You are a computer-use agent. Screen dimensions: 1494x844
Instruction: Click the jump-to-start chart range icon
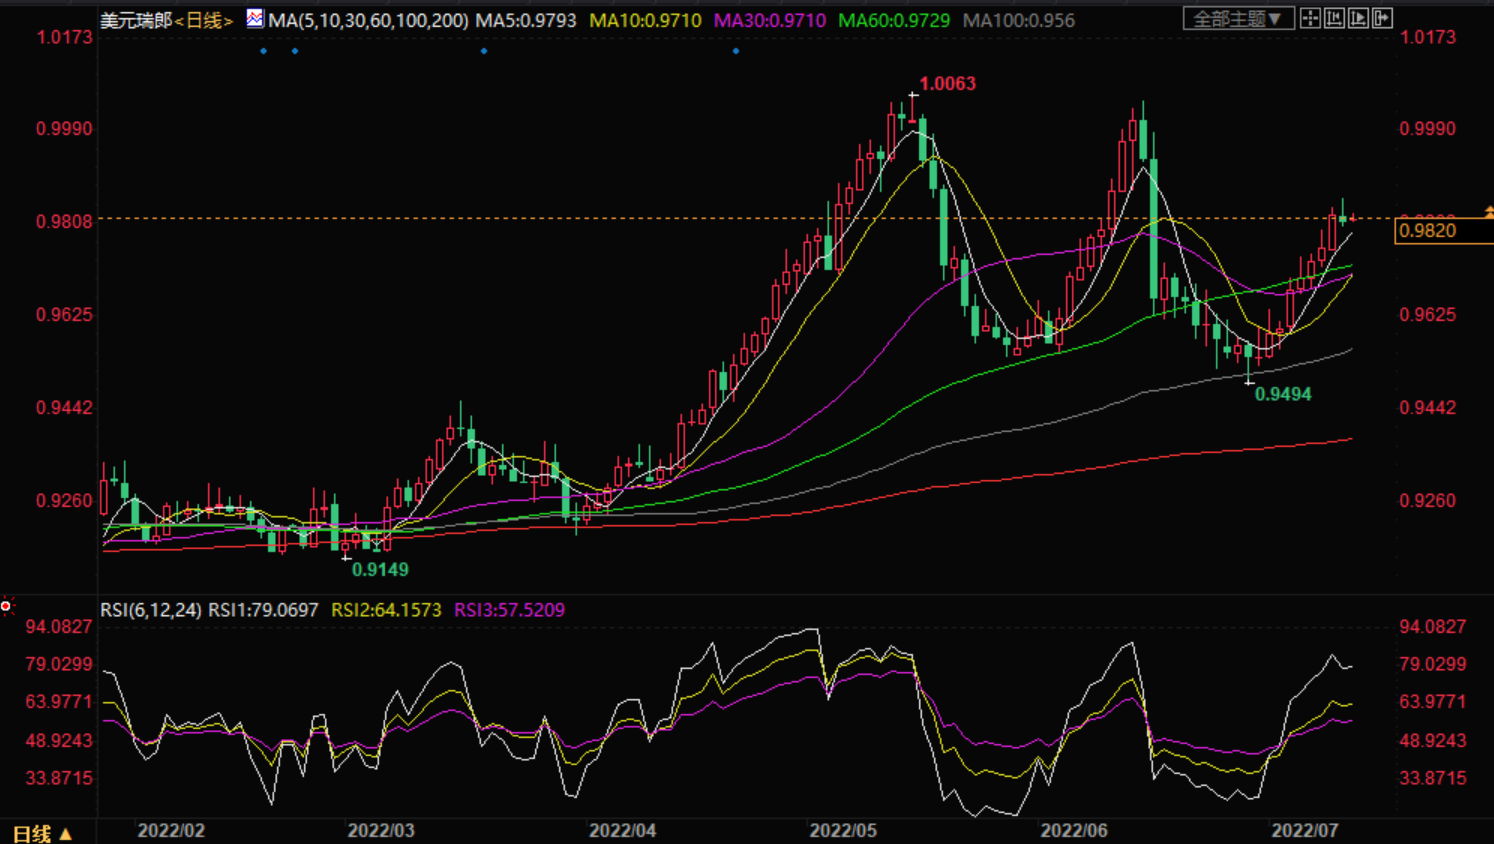coord(1334,18)
